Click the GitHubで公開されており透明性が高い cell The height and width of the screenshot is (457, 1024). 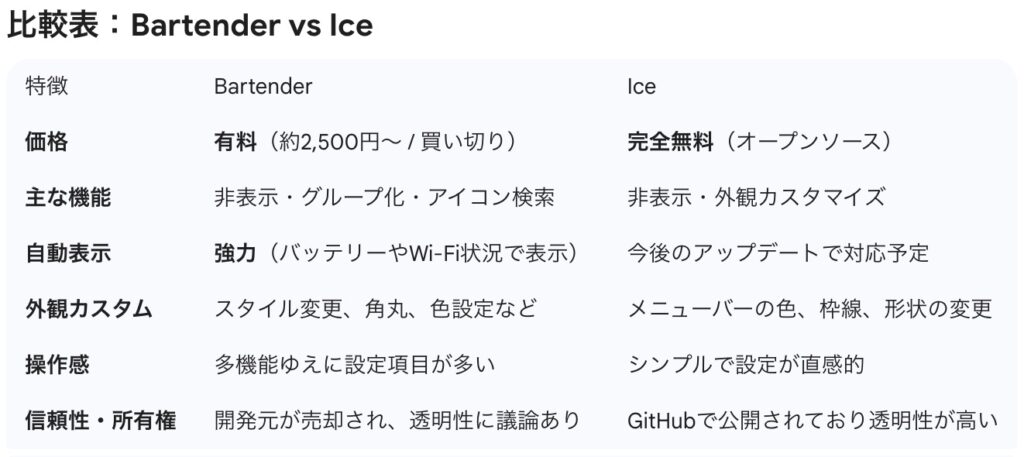pyautogui.click(x=812, y=420)
